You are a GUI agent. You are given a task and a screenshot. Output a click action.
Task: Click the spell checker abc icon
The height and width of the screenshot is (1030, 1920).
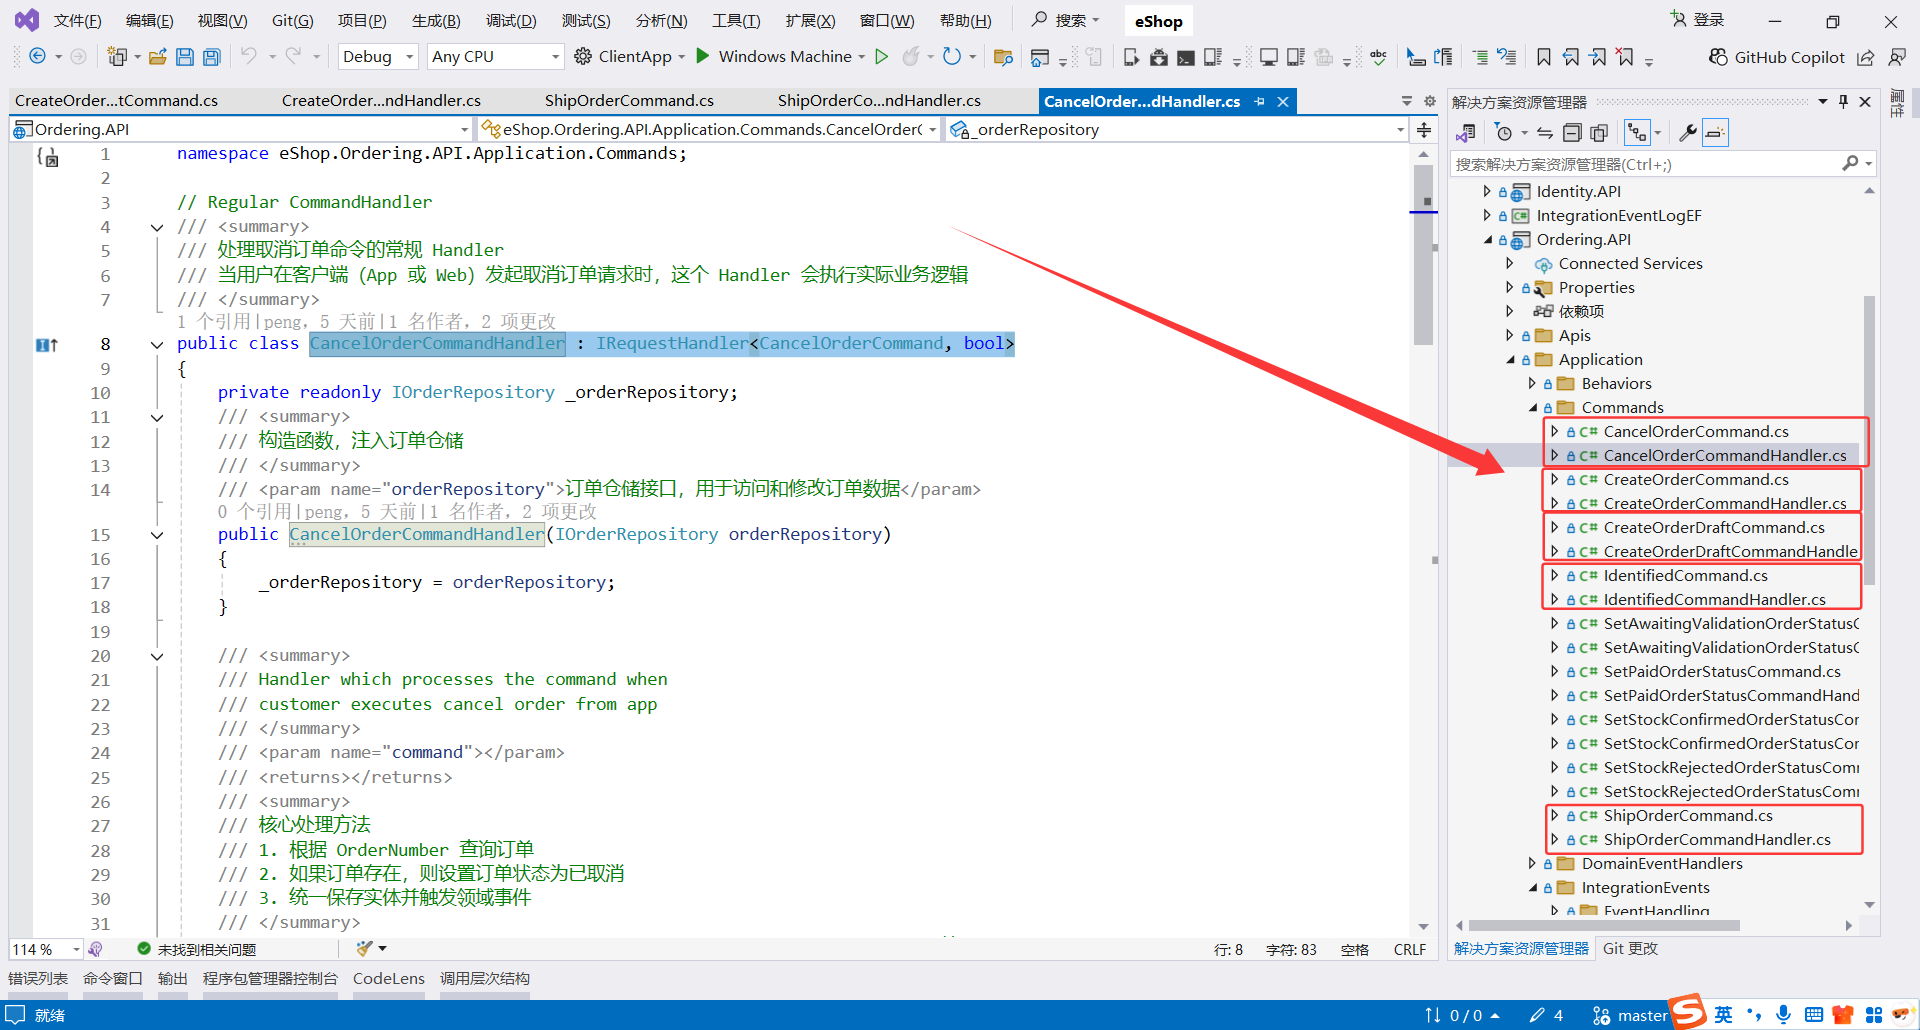pos(1378,57)
